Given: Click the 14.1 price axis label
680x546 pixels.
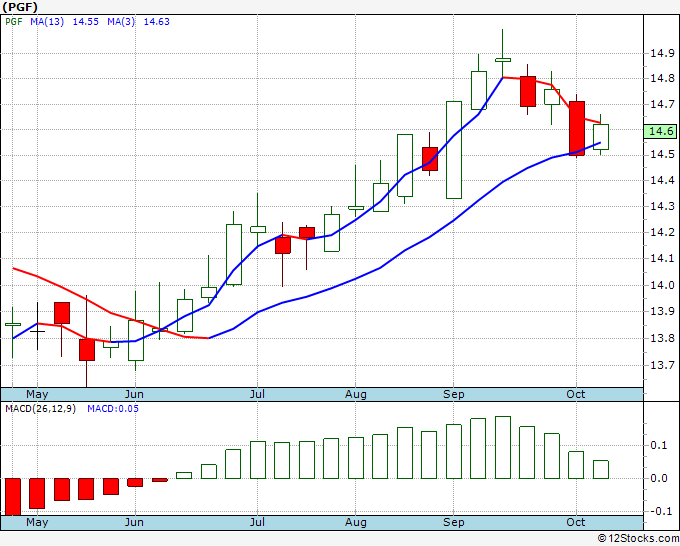Looking at the screenshot, I should pos(662,258).
